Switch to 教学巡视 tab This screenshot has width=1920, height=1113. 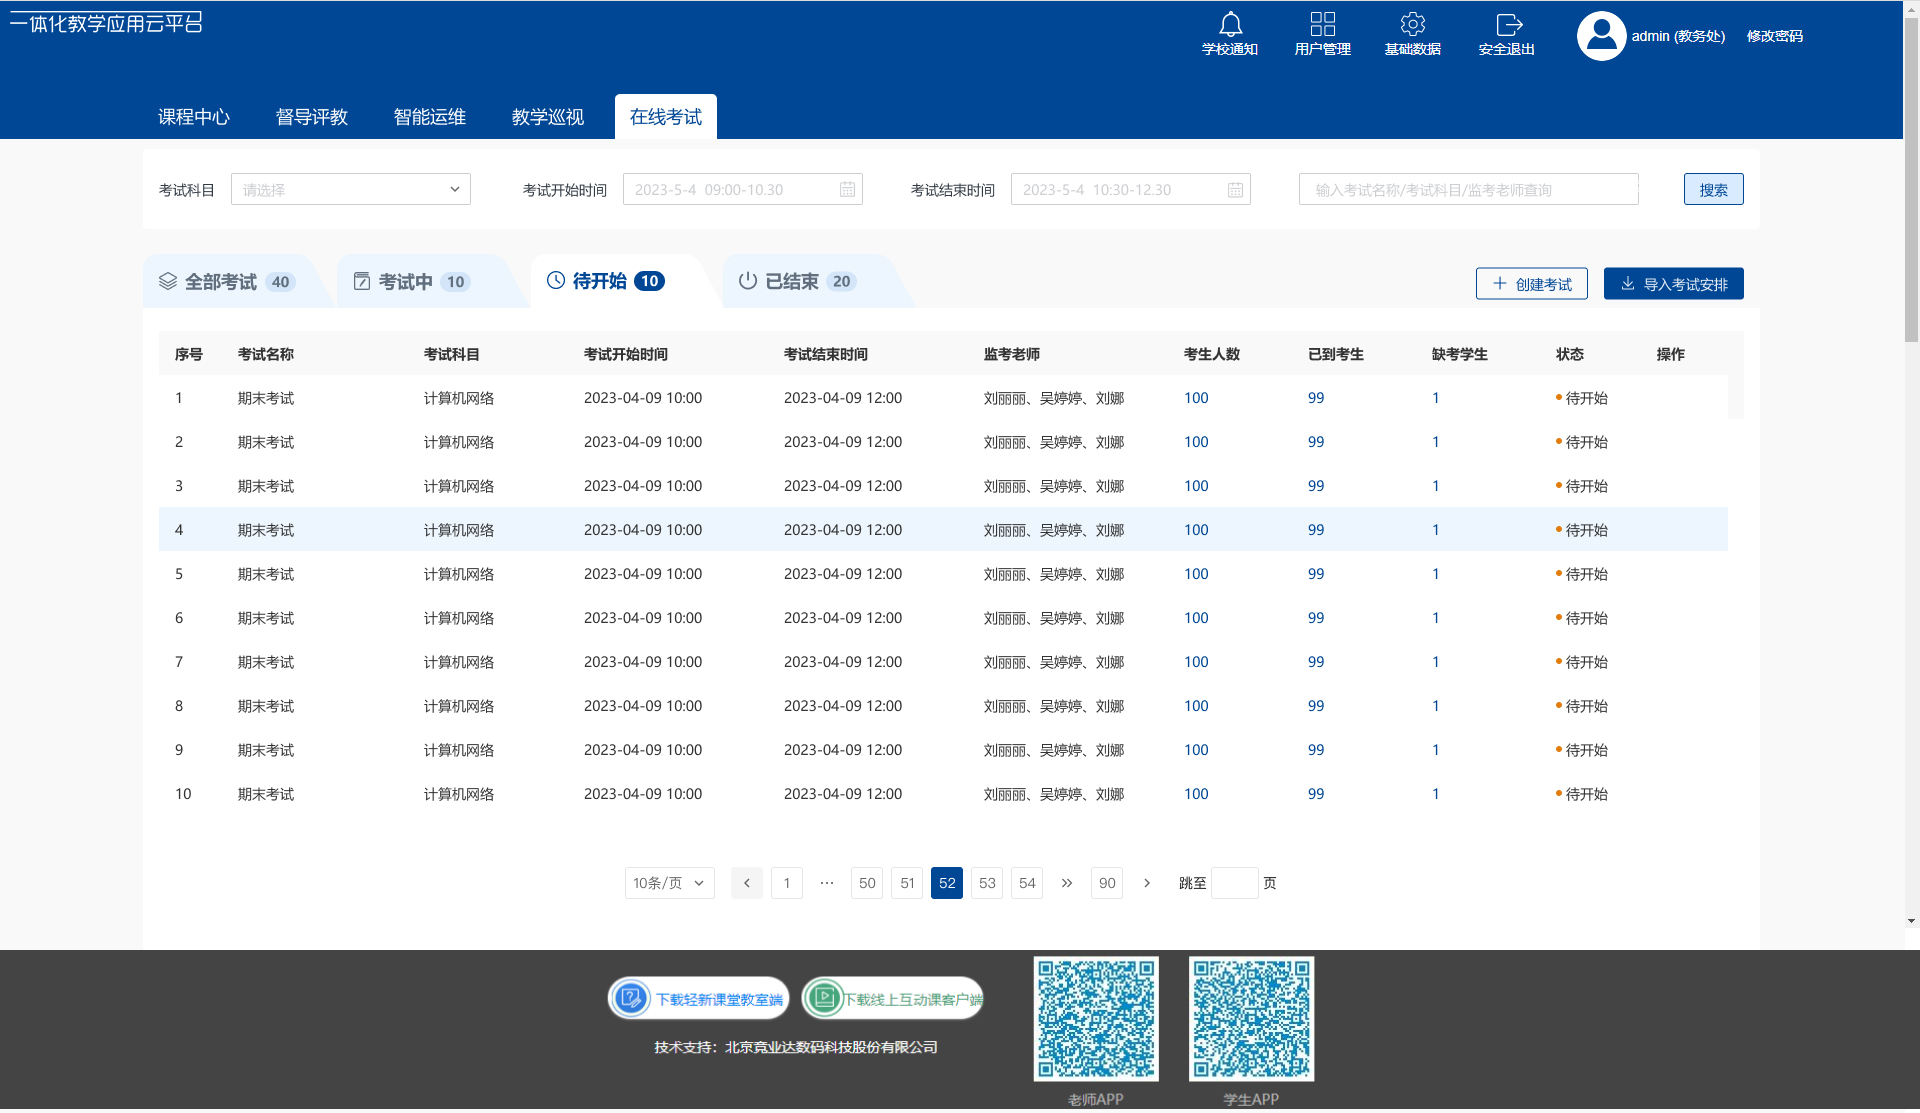pyautogui.click(x=548, y=117)
